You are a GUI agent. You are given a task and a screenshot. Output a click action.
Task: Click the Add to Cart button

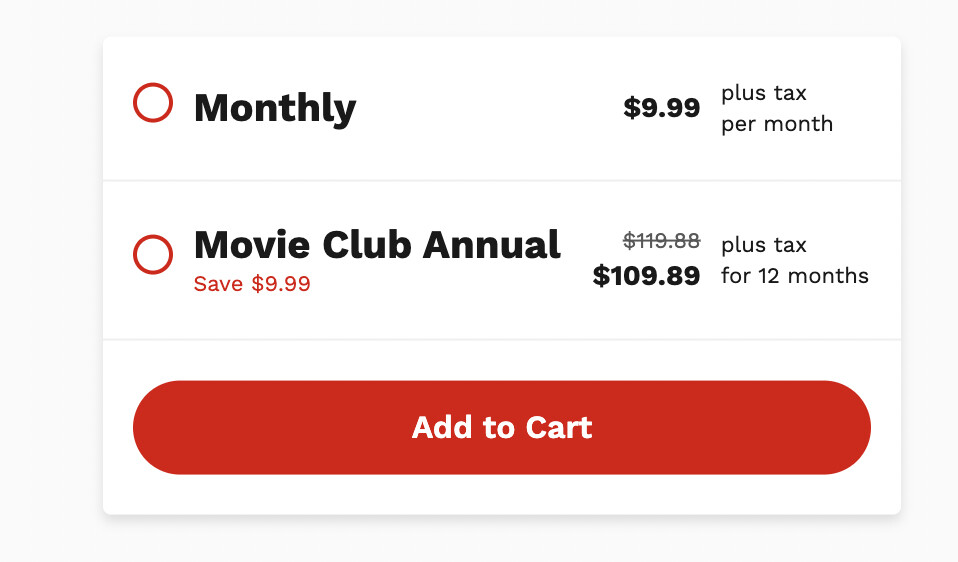pyautogui.click(x=501, y=427)
